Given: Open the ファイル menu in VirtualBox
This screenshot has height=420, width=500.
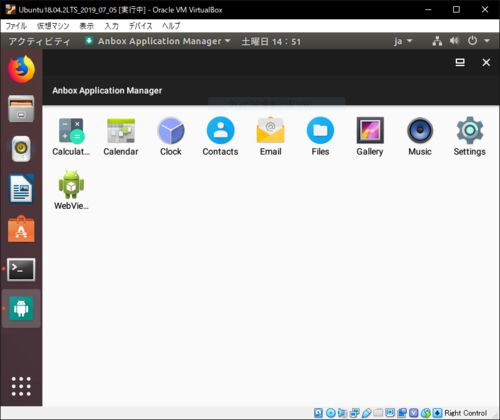Looking at the screenshot, I should pyautogui.click(x=16, y=26).
